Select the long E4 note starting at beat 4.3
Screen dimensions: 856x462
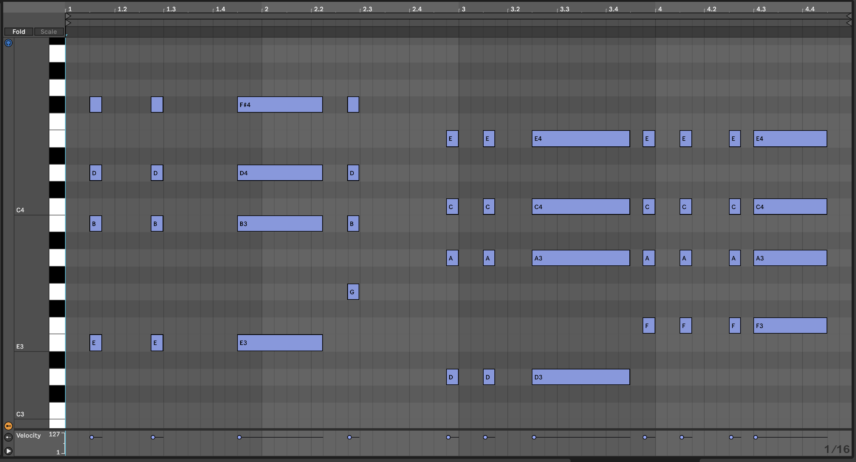tap(790, 138)
